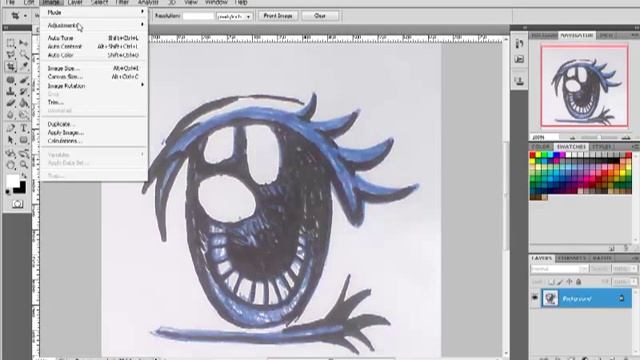Toggle lock all in Layers panel

(x=578, y=282)
